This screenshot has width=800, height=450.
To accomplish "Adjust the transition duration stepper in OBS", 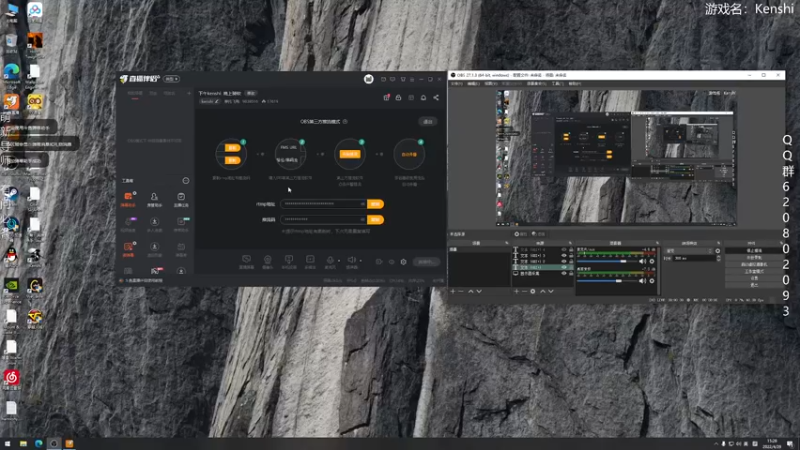I will point(718,258).
